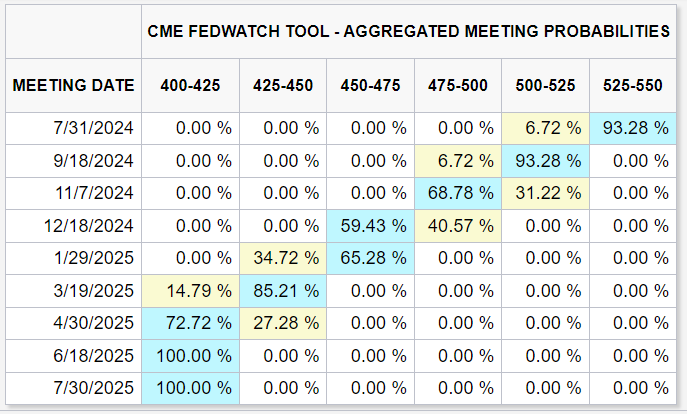Click the MEETING DATE column header
This screenshot has width=687, height=414.
click(73, 85)
